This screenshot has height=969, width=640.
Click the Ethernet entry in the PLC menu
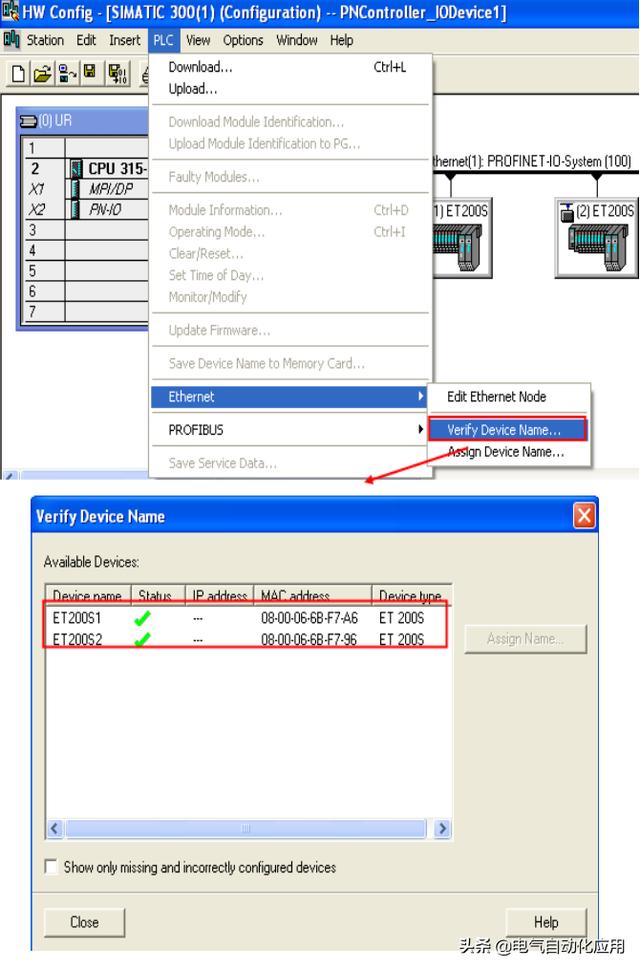click(289, 397)
